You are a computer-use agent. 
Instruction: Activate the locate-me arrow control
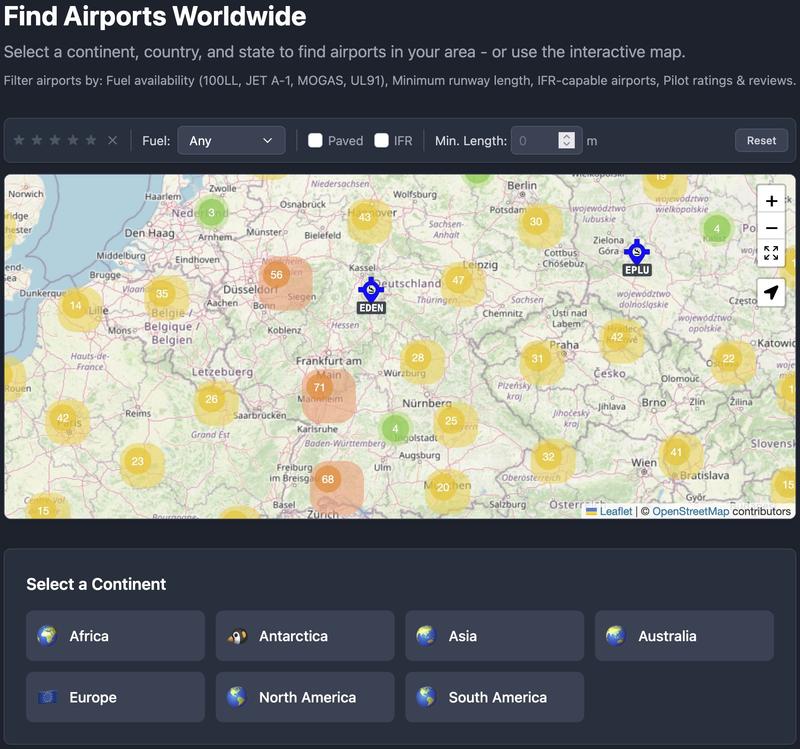[771, 291]
